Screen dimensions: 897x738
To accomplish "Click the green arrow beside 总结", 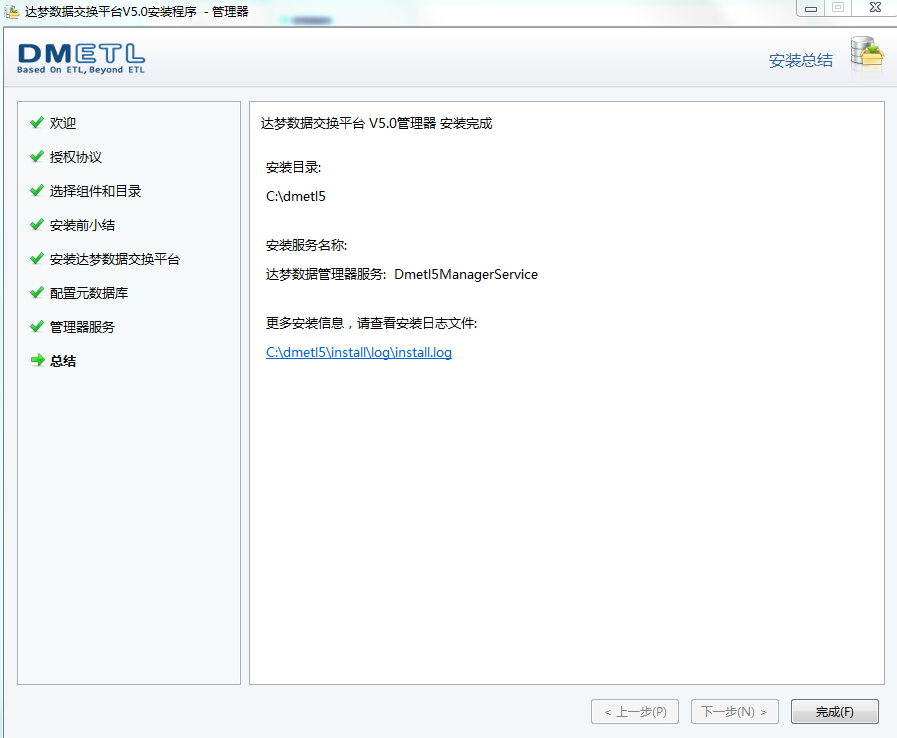I will pyautogui.click(x=37, y=360).
